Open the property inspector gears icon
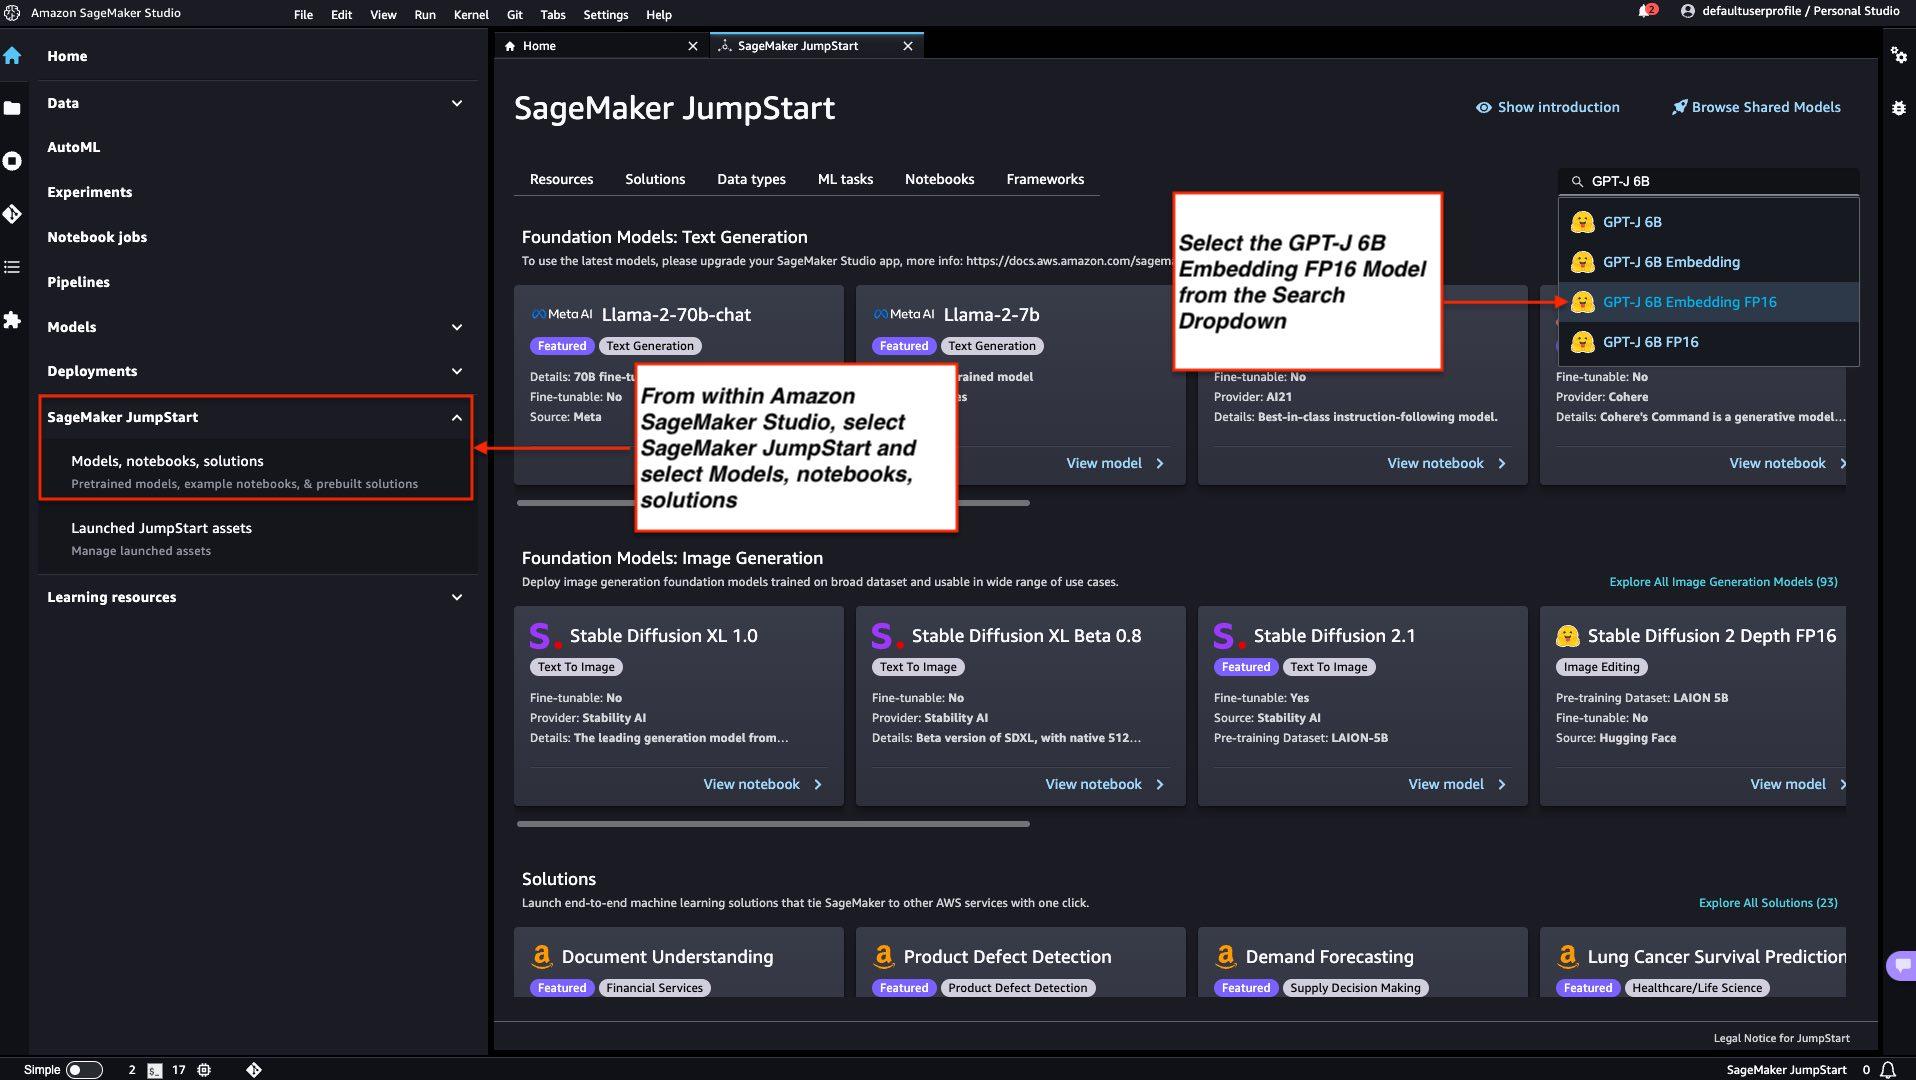 (x=1898, y=55)
